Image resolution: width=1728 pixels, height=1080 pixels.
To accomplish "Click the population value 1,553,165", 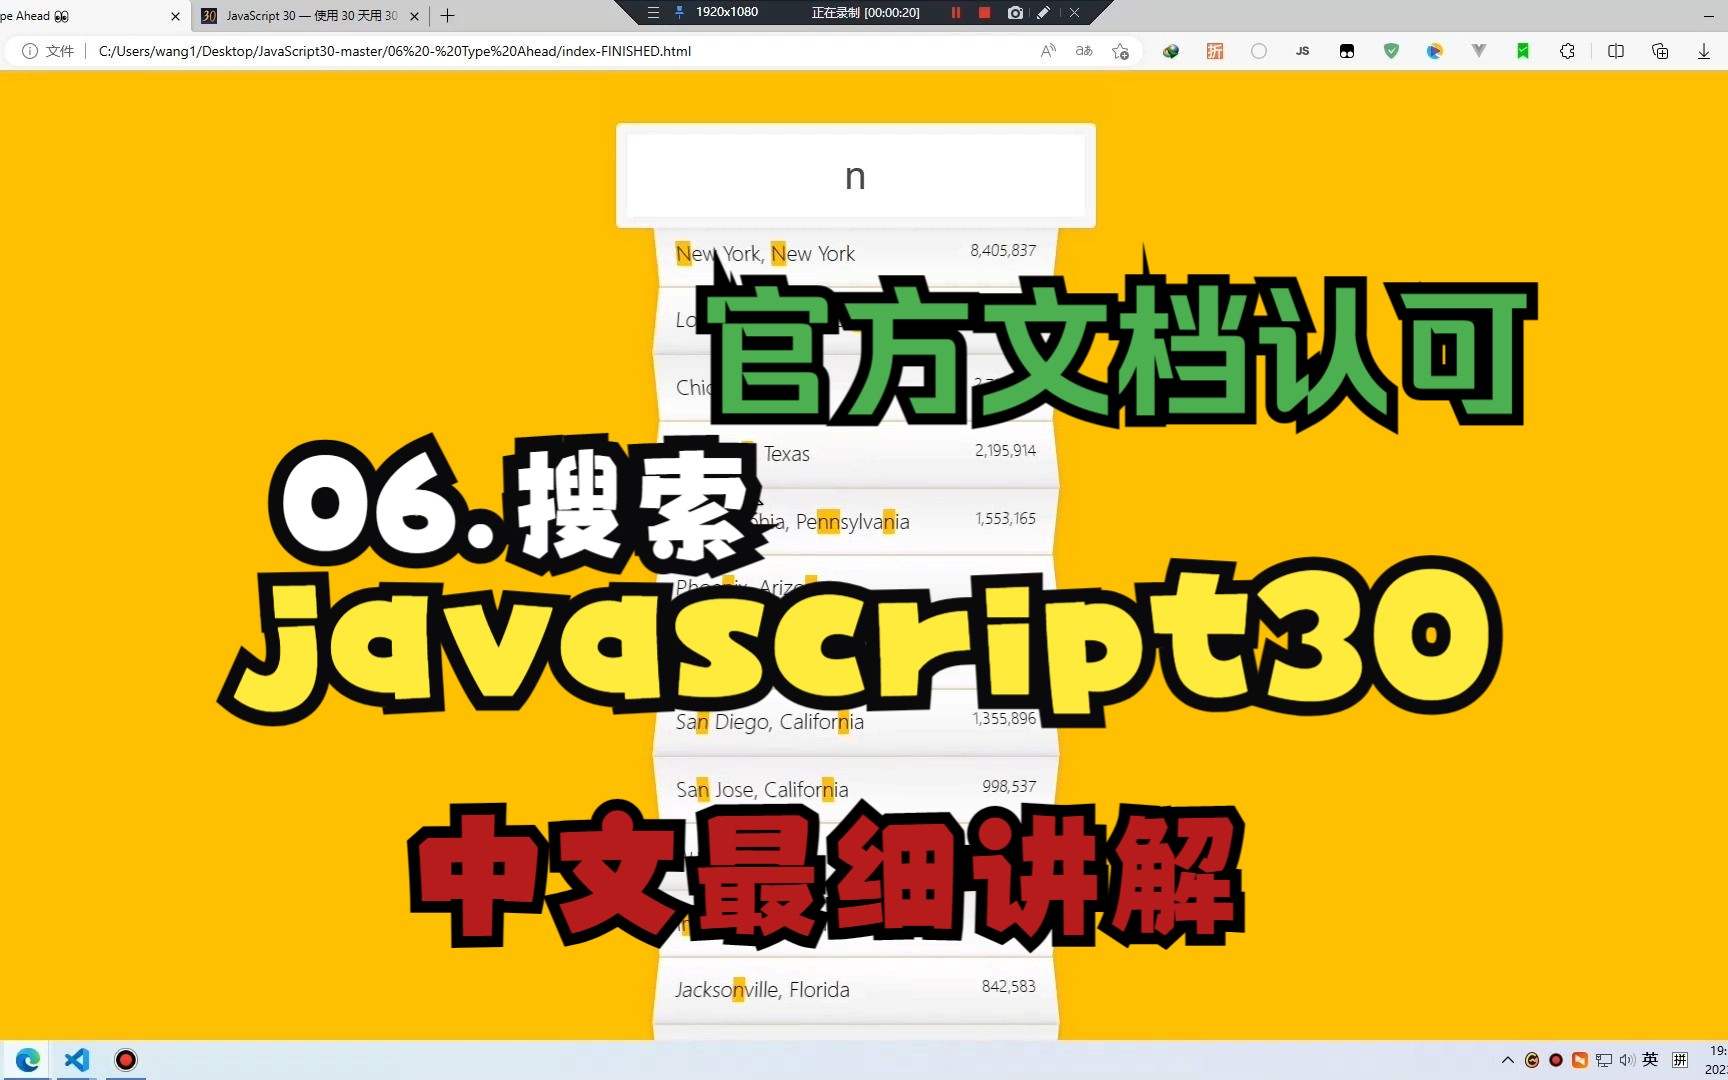I will pos(1005,519).
